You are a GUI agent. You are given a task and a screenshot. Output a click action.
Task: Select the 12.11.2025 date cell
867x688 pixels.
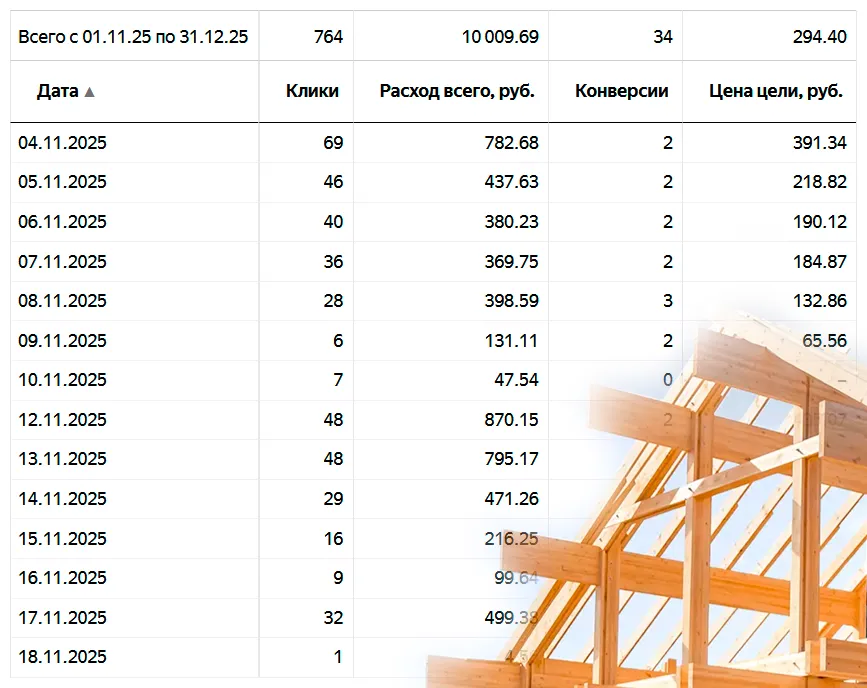pyautogui.click(x=62, y=420)
